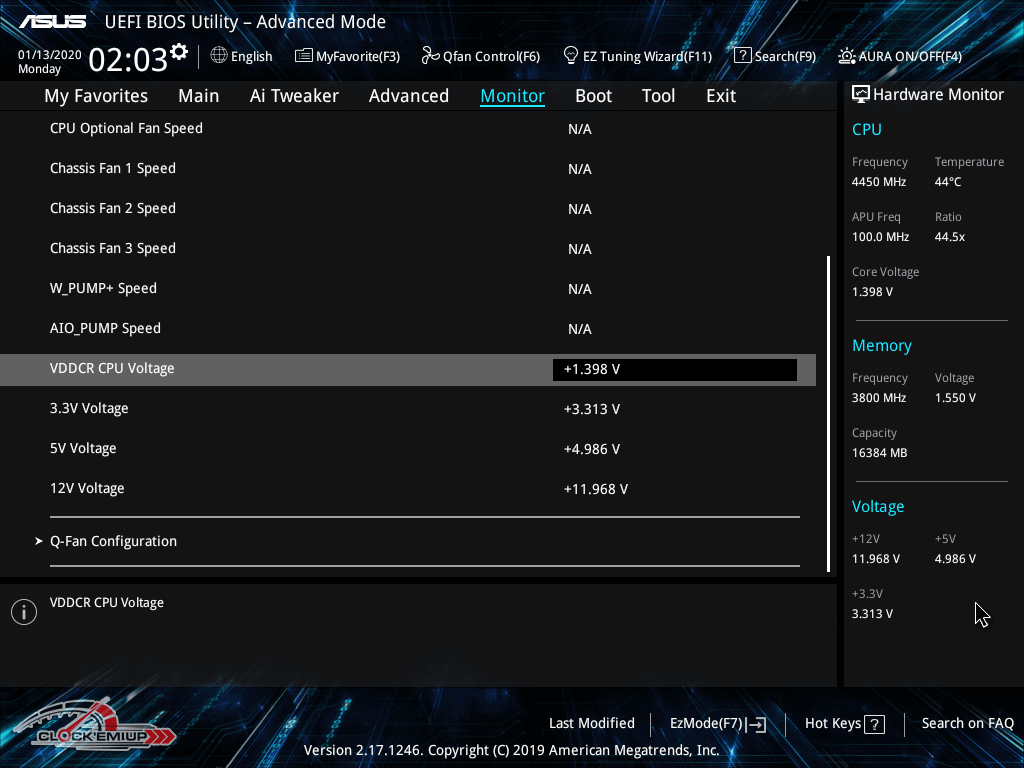
Task: Click the vertical scrollbar in monitor list
Action: [828, 412]
